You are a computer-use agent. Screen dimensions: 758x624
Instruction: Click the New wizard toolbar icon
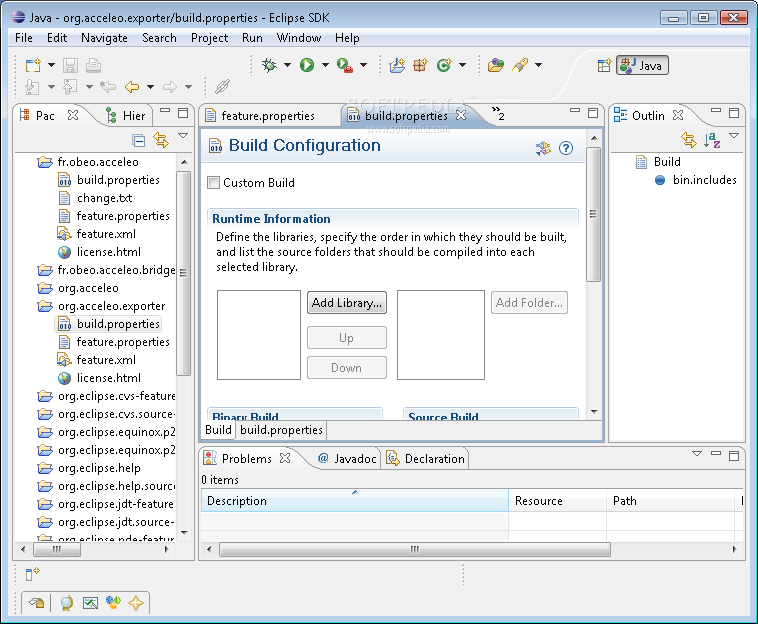[33, 65]
